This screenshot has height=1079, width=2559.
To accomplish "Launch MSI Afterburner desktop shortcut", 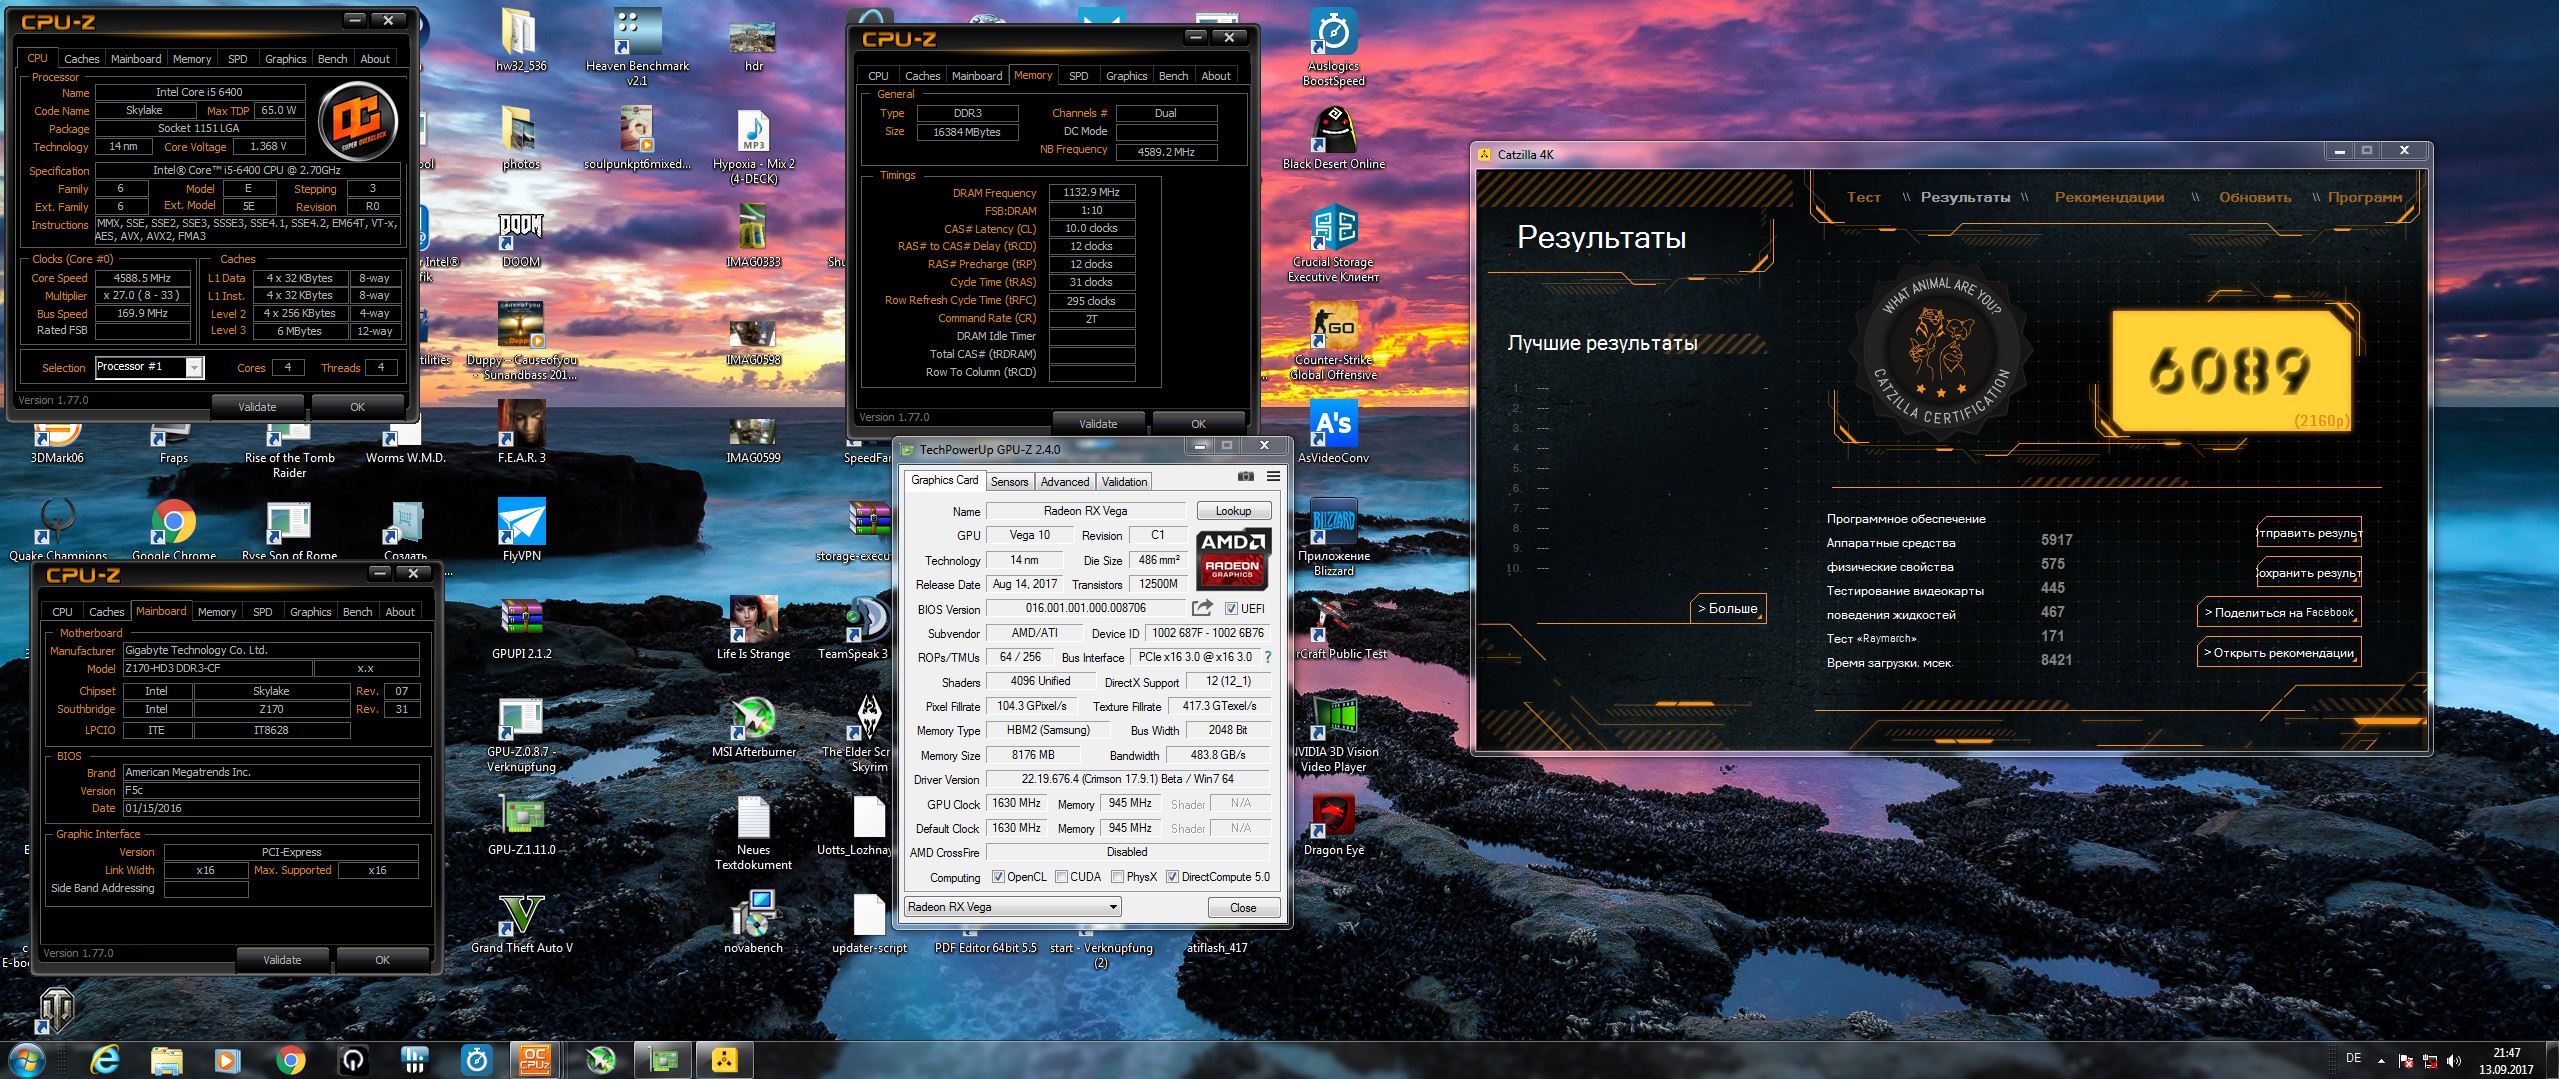I will (x=753, y=726).
